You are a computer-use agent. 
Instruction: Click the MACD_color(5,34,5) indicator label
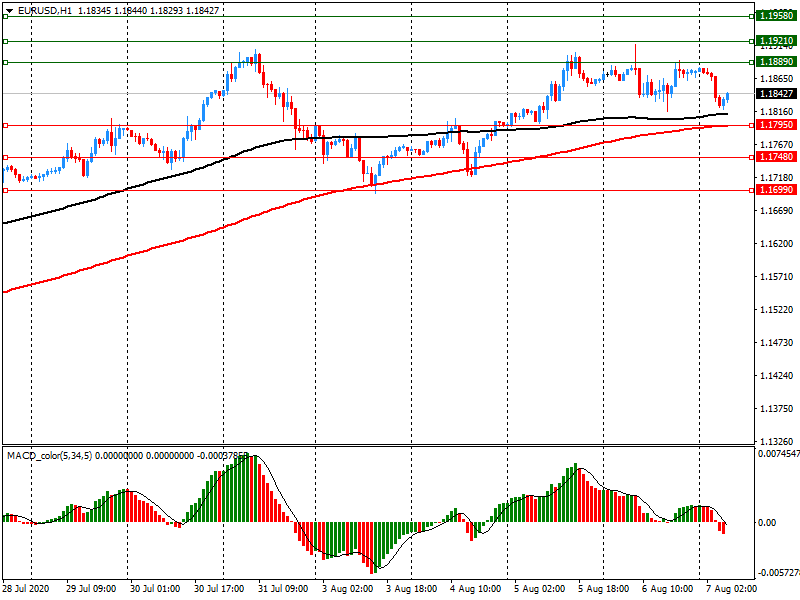point(49,455)
